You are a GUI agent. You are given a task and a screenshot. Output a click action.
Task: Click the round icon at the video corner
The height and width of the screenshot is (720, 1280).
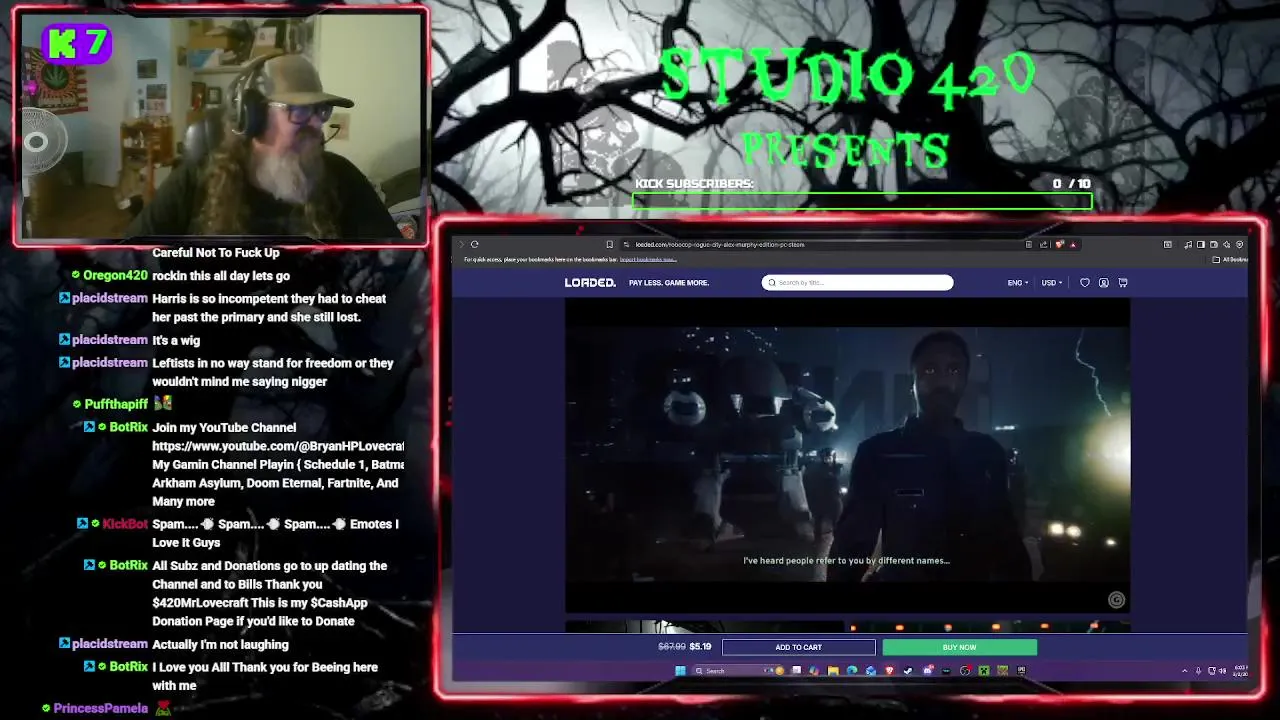[x=1116, y=600]
